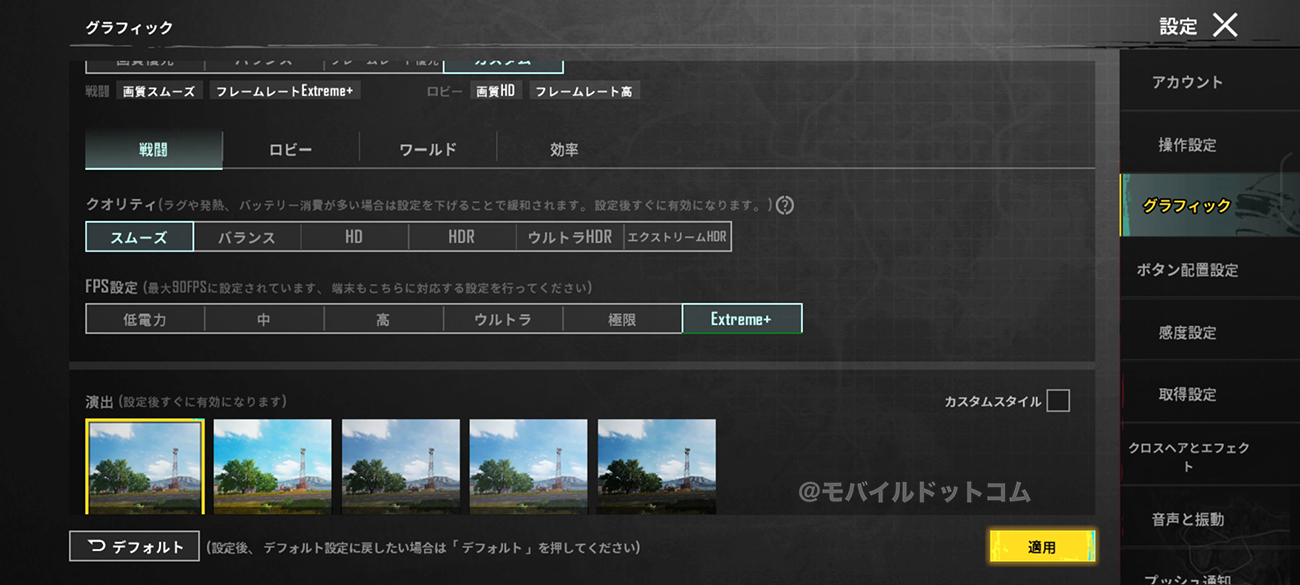Close settings with the X icon
Viewport: 1300px width, 585px height.
click(1225, 25)
